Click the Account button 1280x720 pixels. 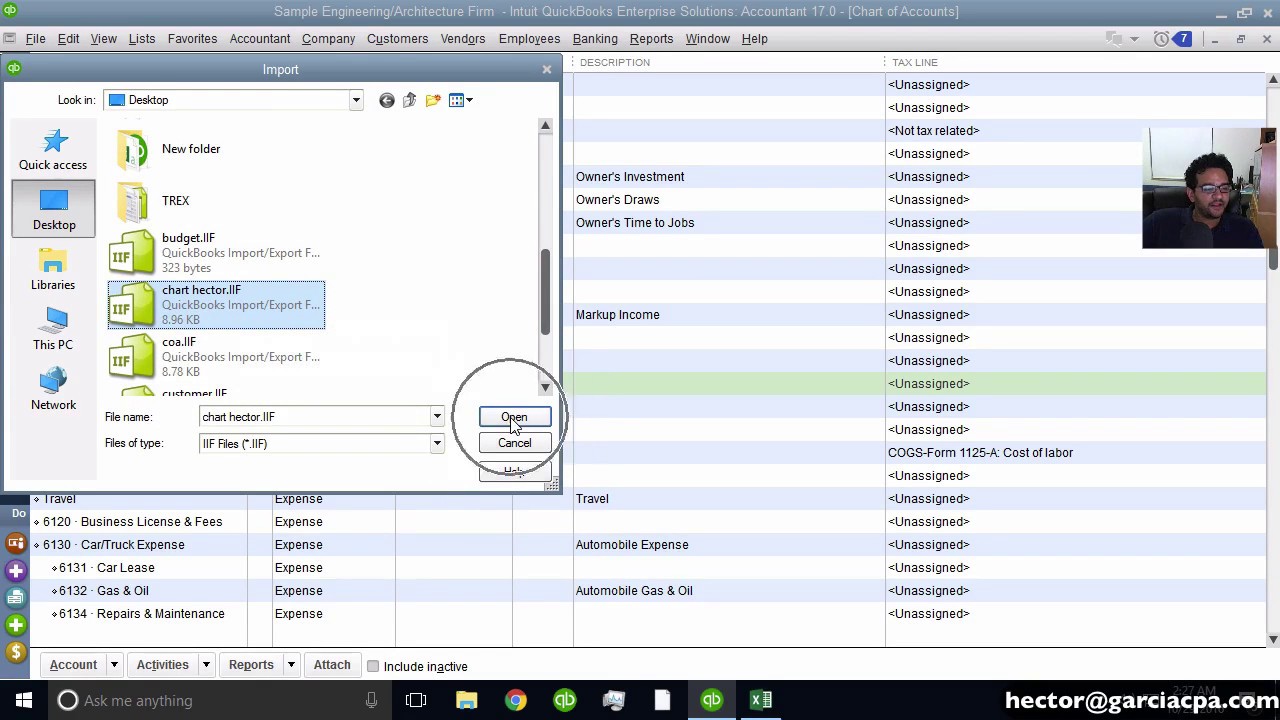(73, 665)
